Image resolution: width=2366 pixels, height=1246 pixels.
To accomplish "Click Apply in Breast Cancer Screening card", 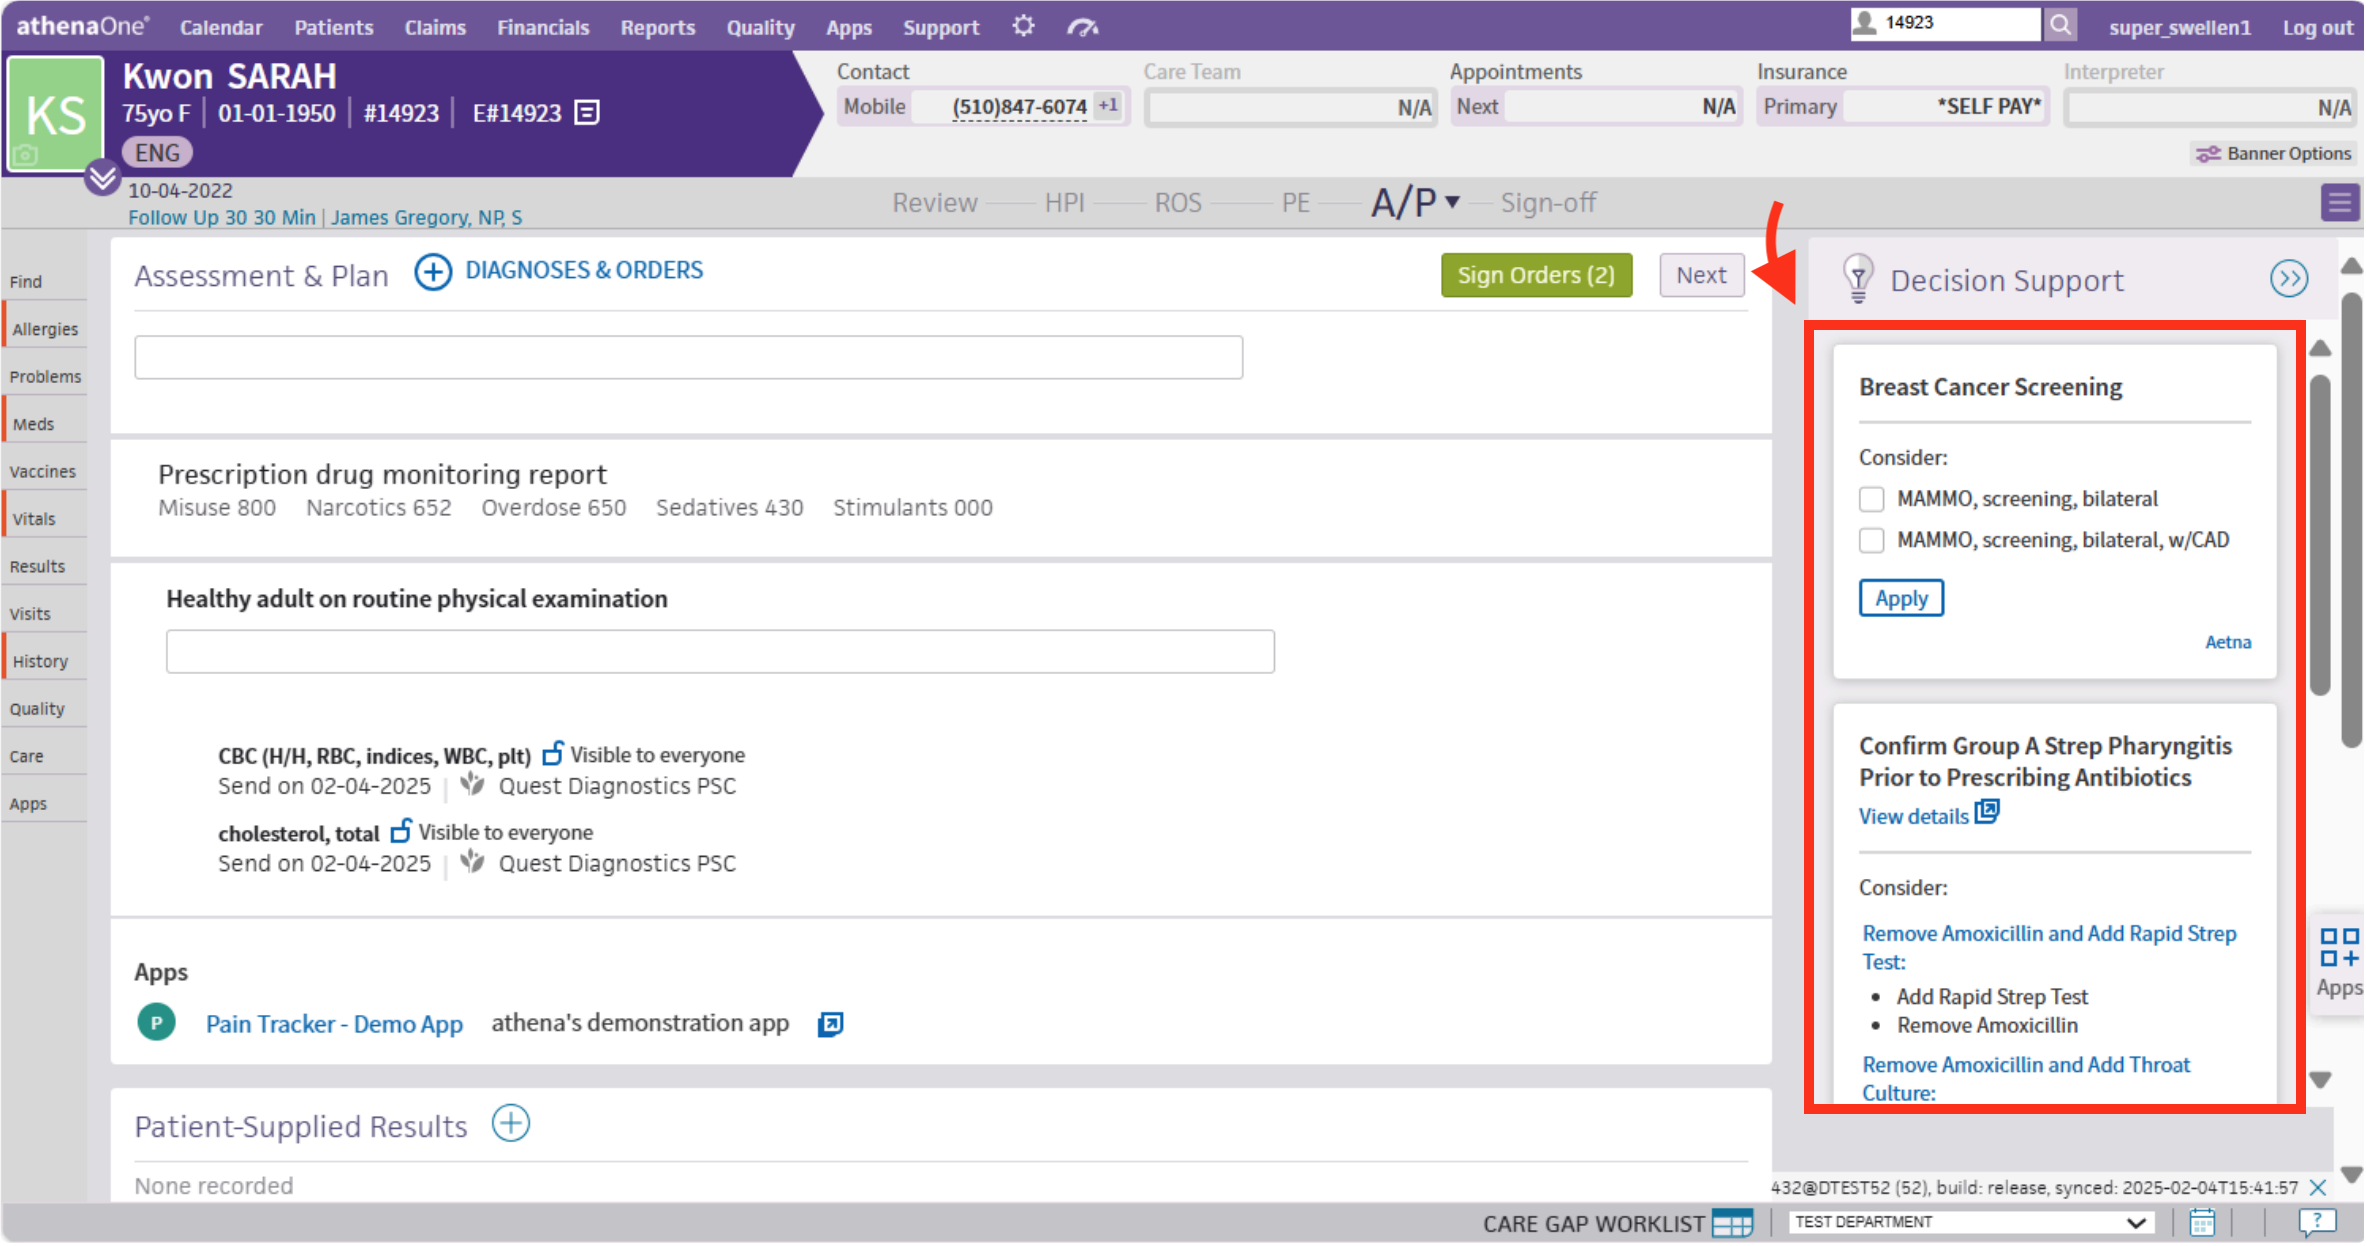I will pyautogui.click(x=1901, y=598).
